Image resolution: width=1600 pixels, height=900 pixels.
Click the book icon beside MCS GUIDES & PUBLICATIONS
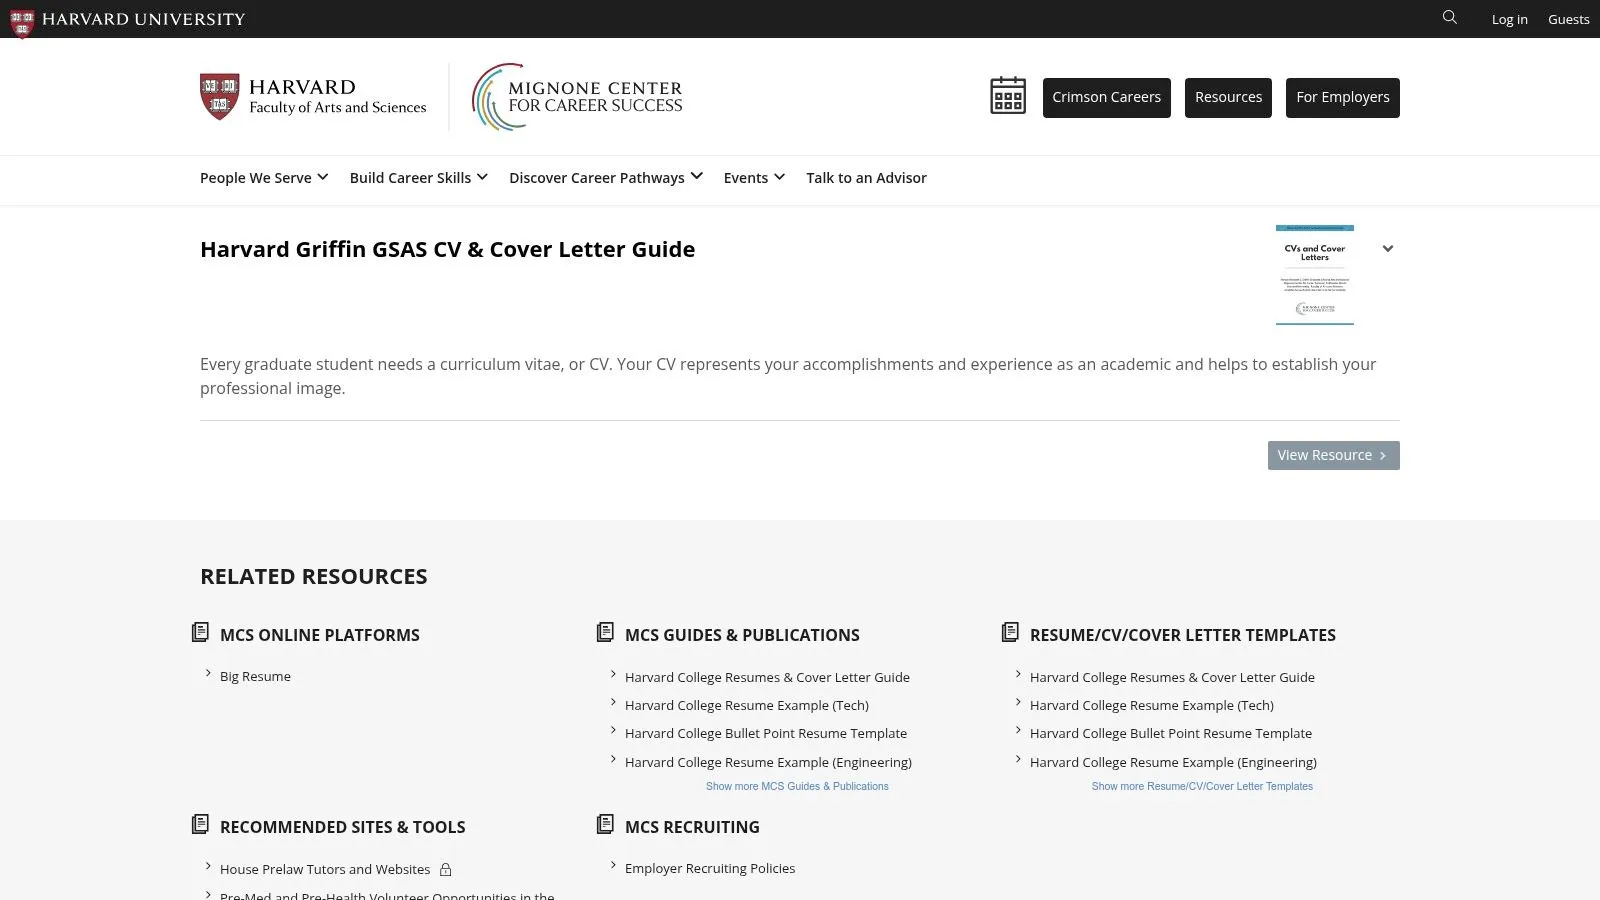(x=604, y=632)
